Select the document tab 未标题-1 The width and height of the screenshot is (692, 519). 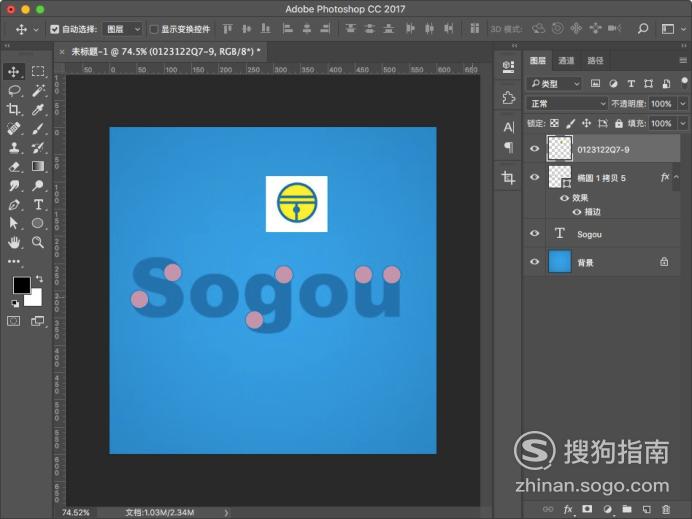click(x=166, y=52)
